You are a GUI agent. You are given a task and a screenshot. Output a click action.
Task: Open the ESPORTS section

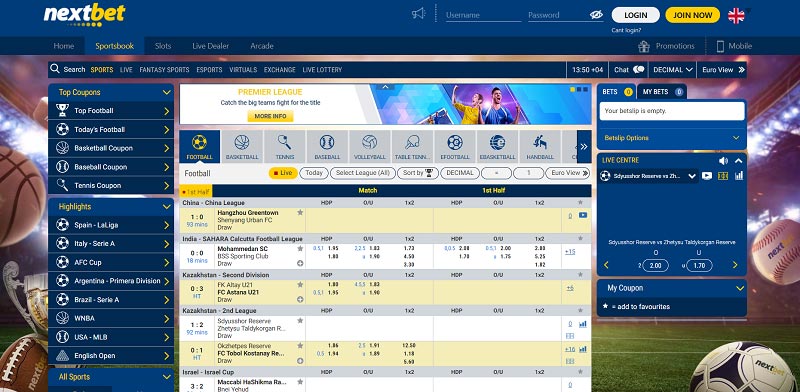tap(209, 69)
